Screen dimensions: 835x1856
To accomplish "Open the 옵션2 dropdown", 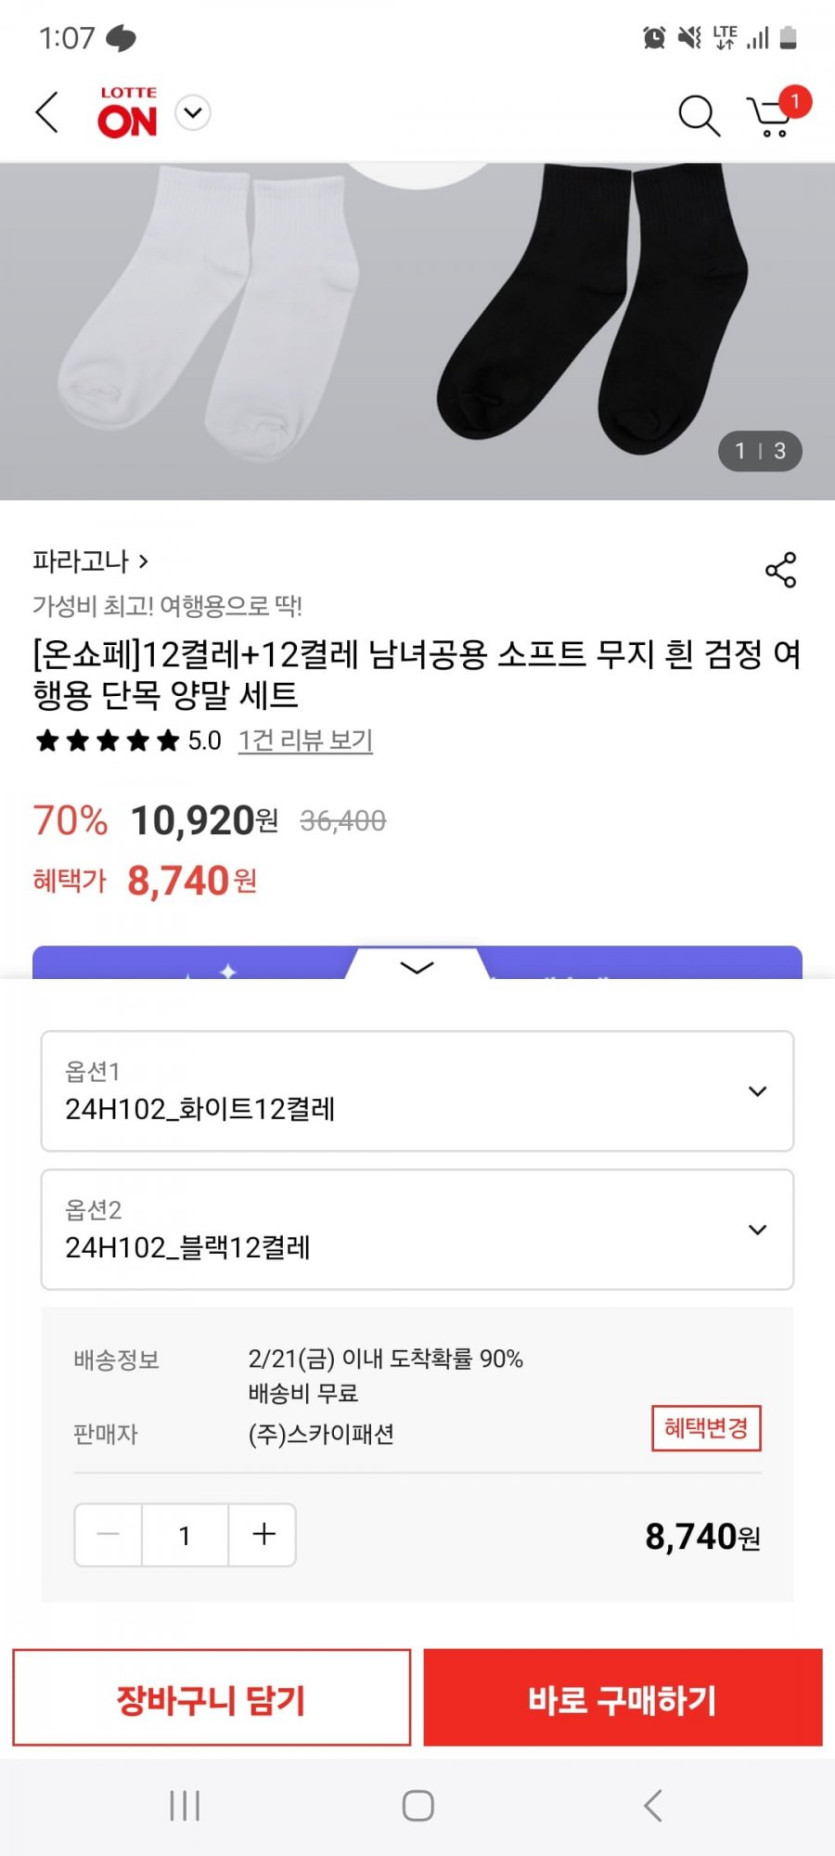I will coord(417,1229).
